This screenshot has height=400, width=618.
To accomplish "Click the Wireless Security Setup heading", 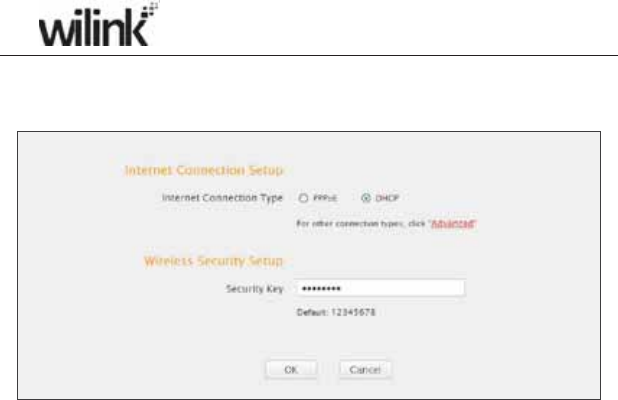I will pyautogui.click(x=213, y=261).
